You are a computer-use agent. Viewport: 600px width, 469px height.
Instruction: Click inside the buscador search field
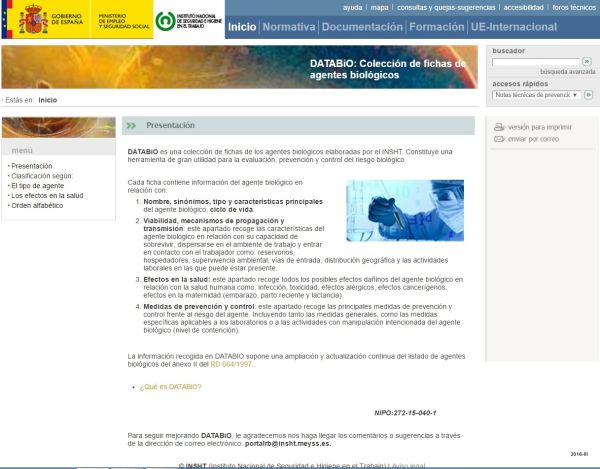coord(536,62)
